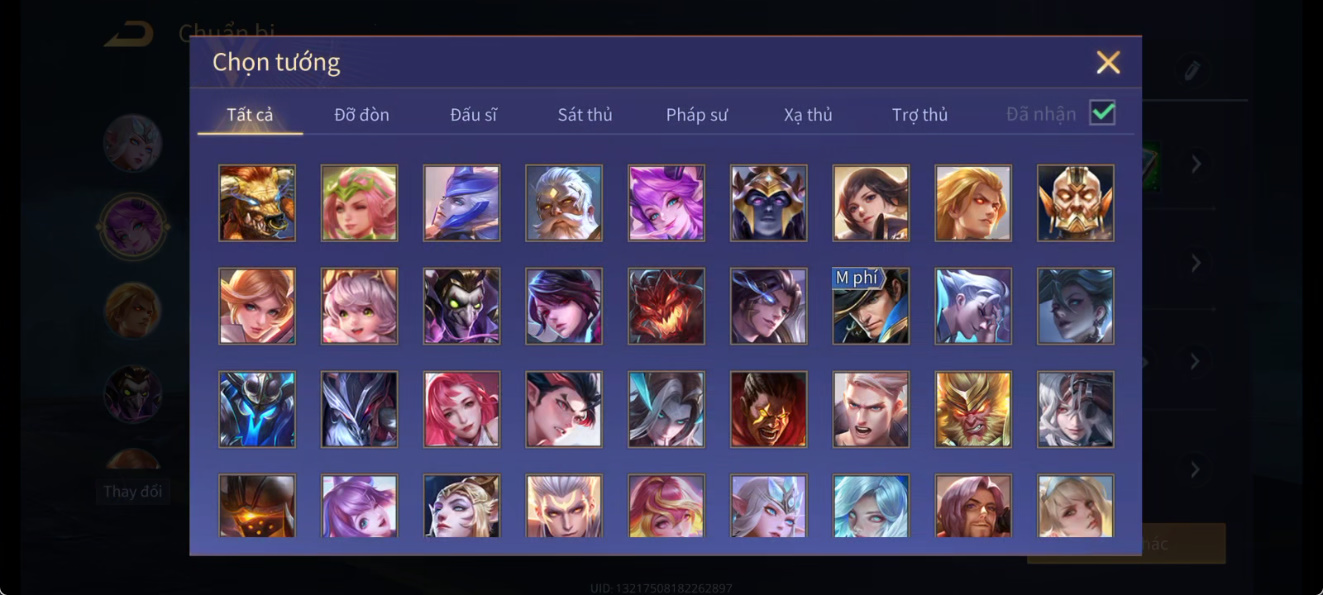Open the Sát thủ hero tab
The width and height of the screenshot is (1323, 595).
(585, 115)
